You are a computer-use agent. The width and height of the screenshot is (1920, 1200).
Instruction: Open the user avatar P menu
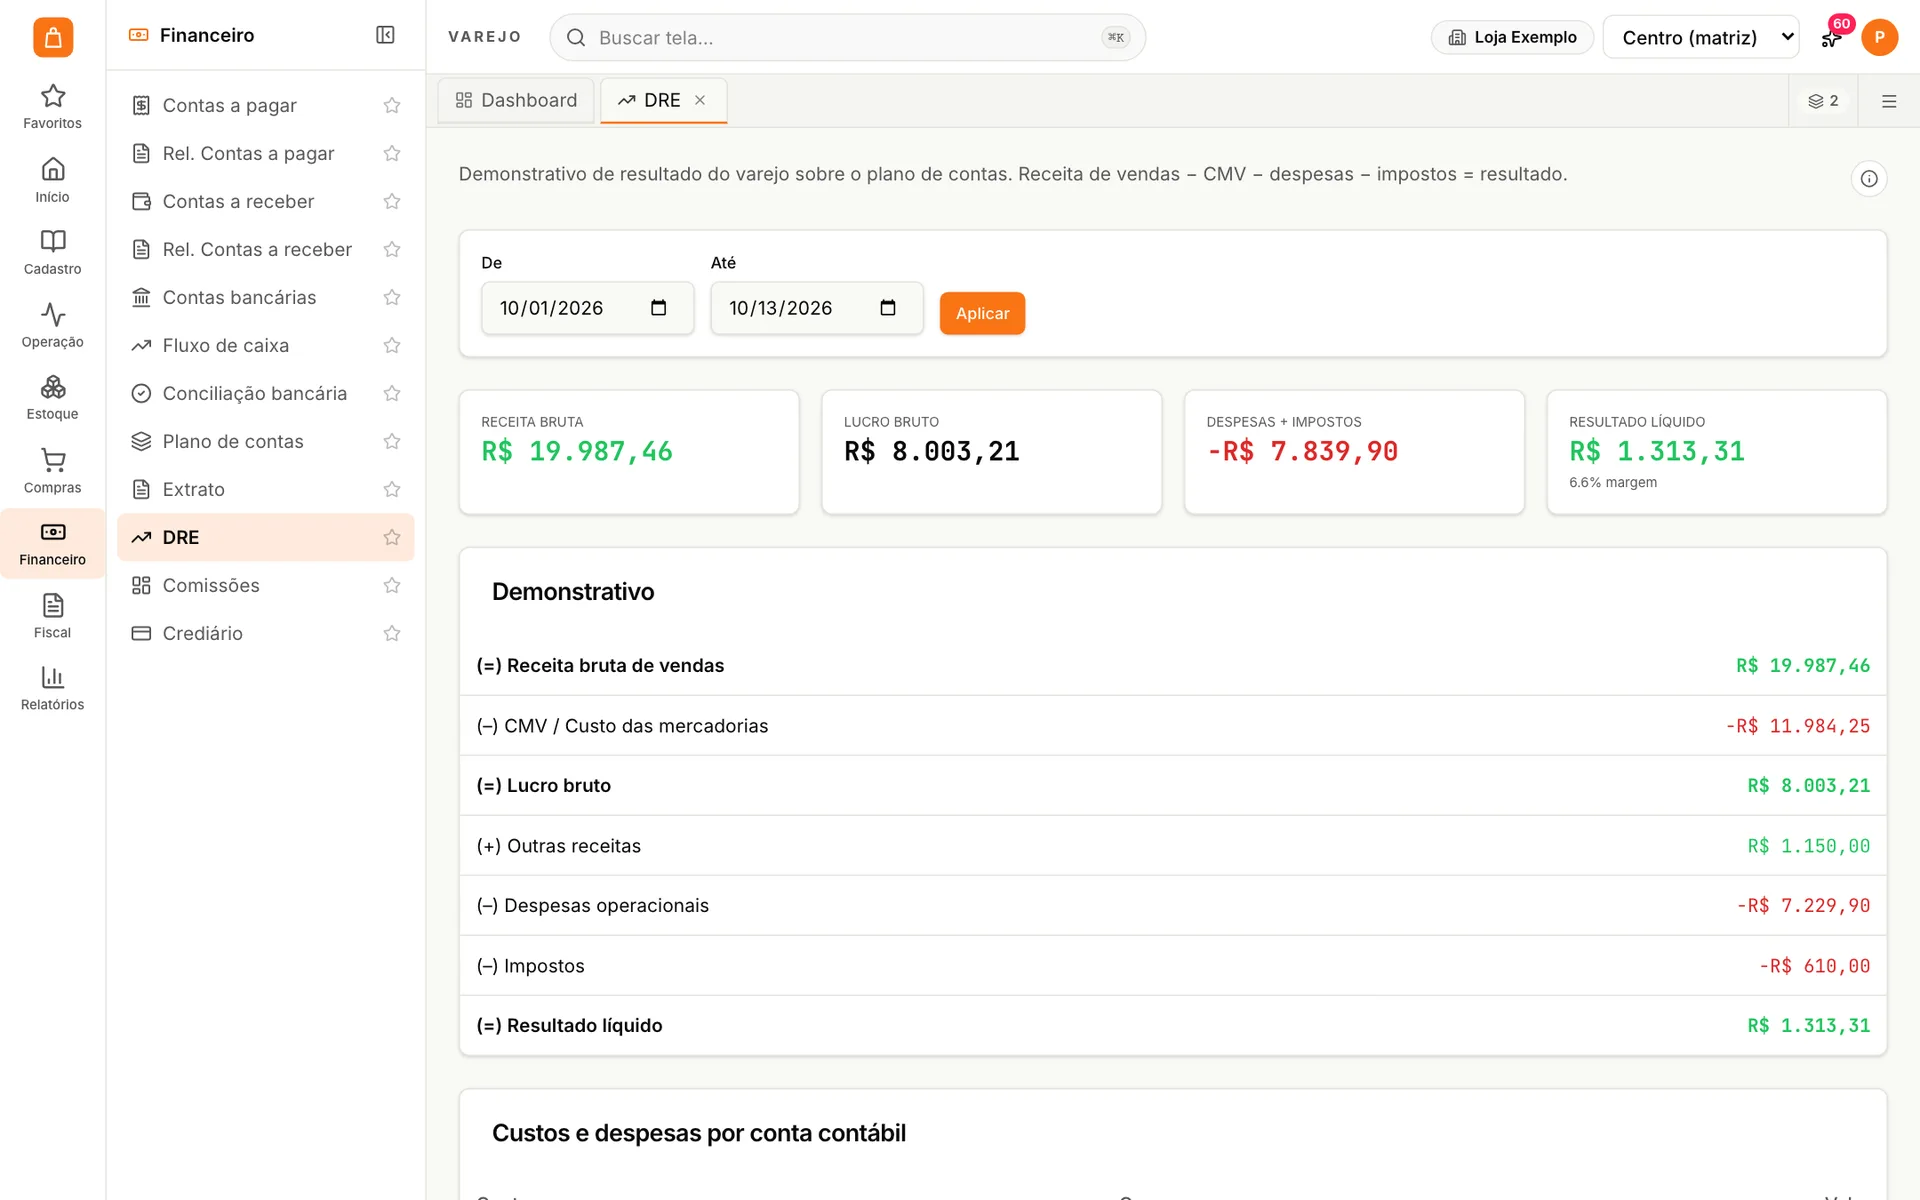[1880, 37]
